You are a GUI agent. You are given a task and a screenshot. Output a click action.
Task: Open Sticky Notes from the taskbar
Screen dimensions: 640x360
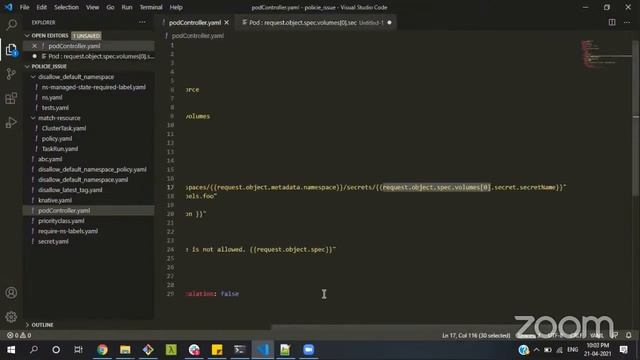click(x=217, y=350)
